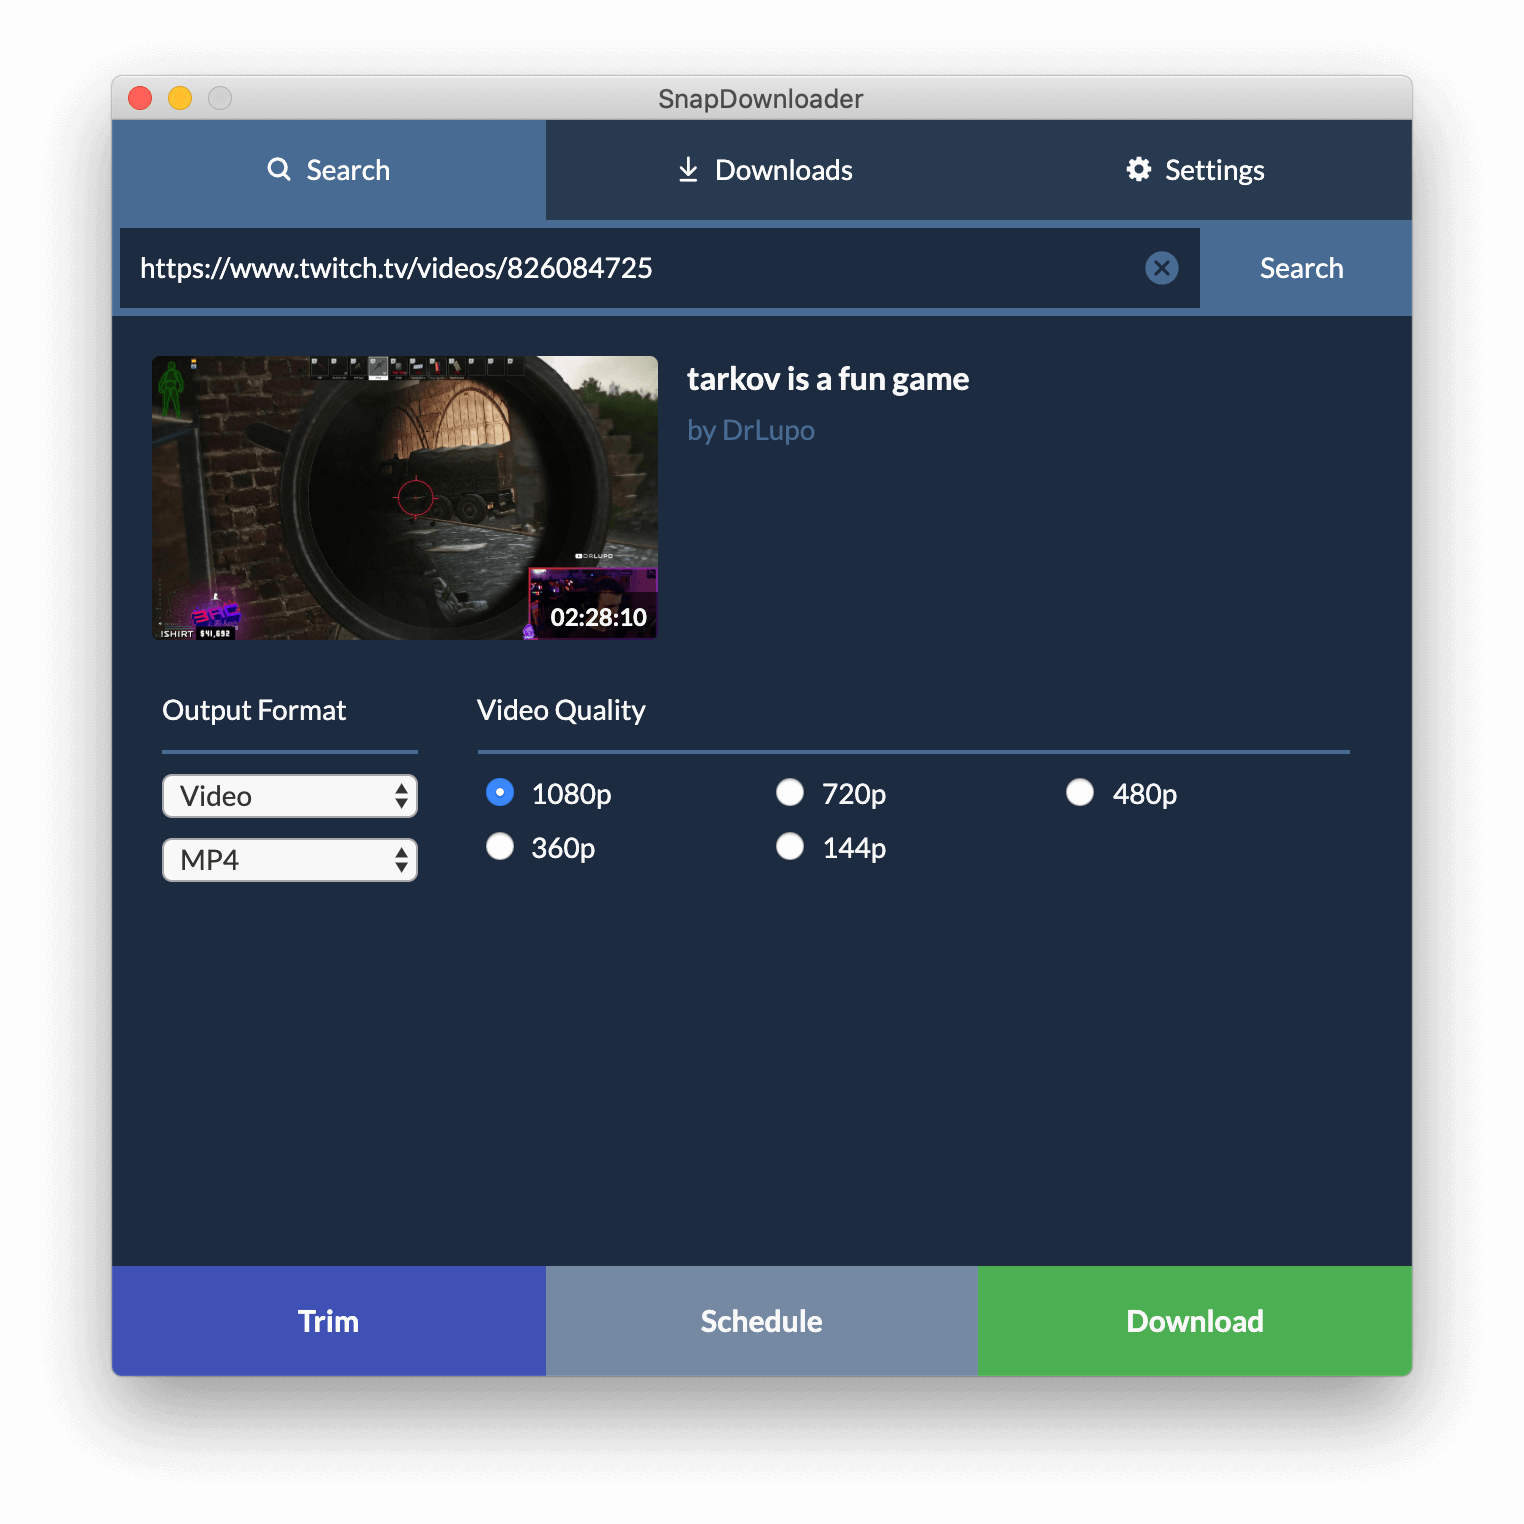Select 144p video quality
1524x1524 pixels.
point(790,847)
